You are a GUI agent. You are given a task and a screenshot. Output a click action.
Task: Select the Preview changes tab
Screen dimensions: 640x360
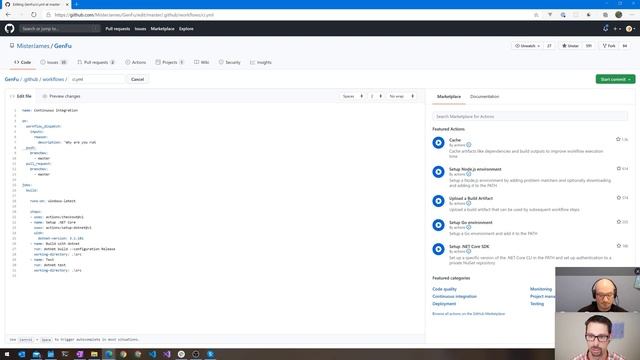point(61,96)
